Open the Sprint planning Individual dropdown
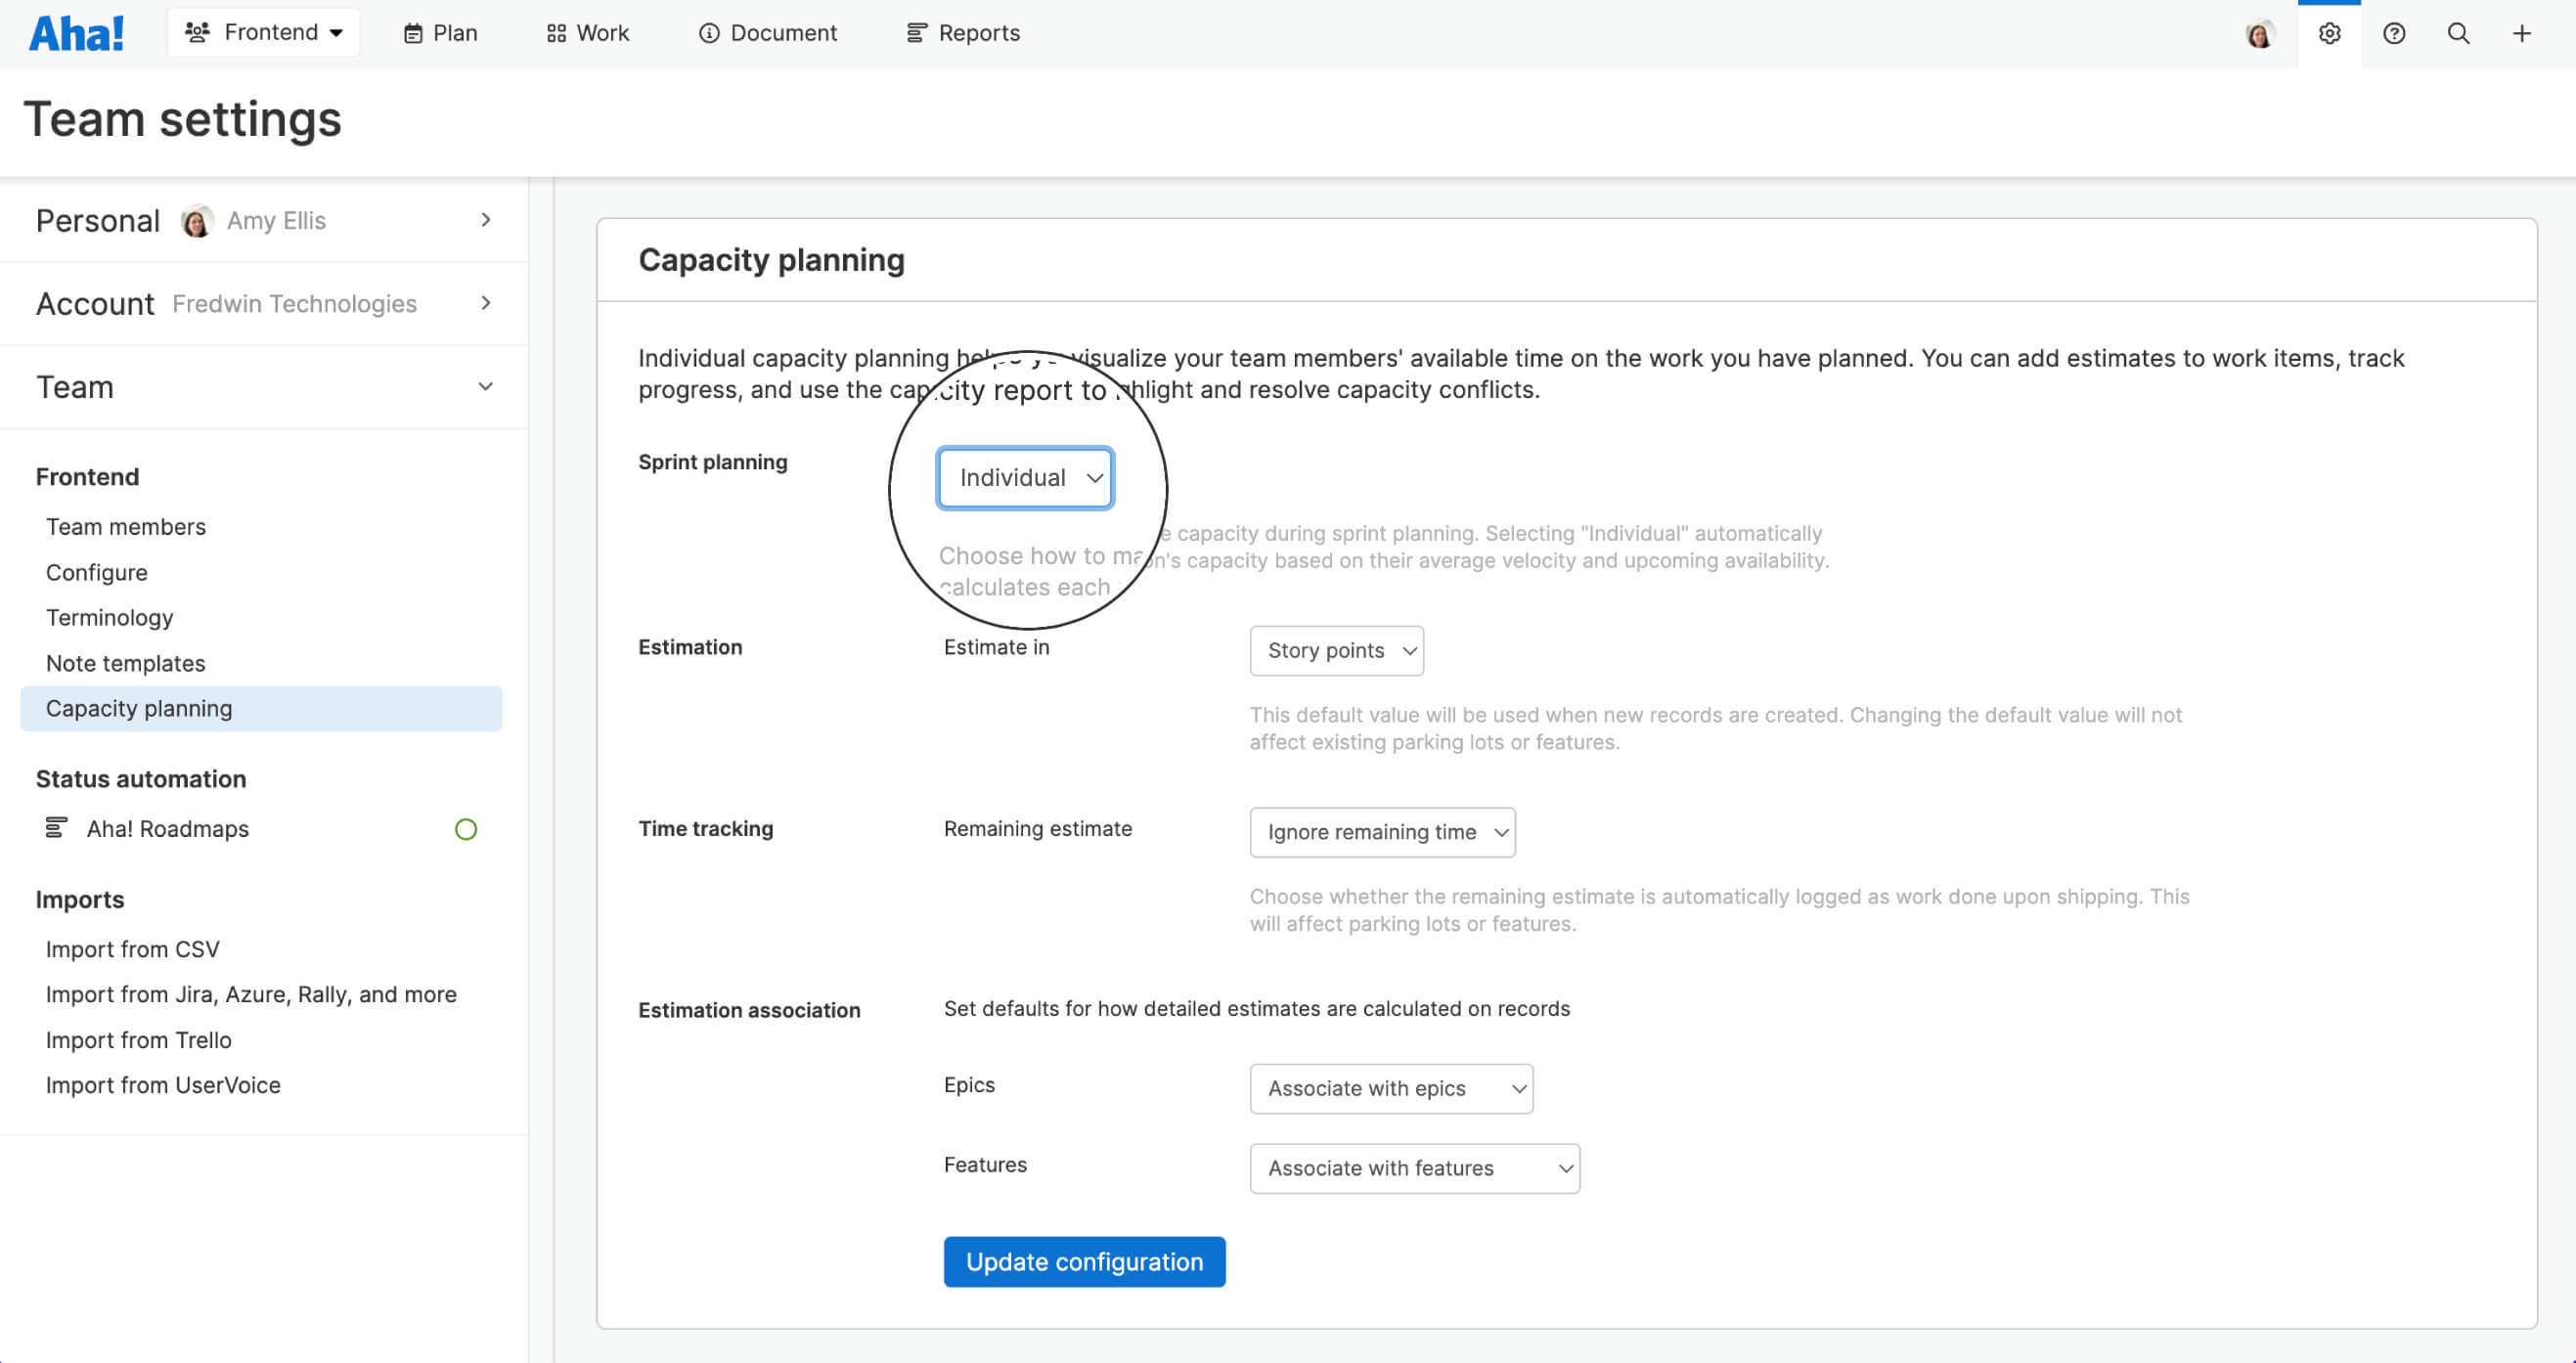The height and width of the screenshot is (1363, 2576). pos(1025,477)
